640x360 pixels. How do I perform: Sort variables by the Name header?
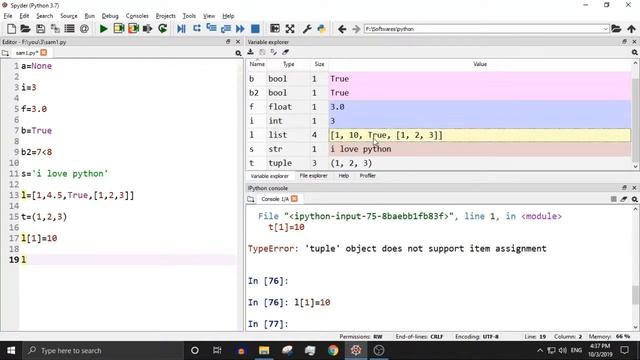pyautogui.click(x=257, y=64)
